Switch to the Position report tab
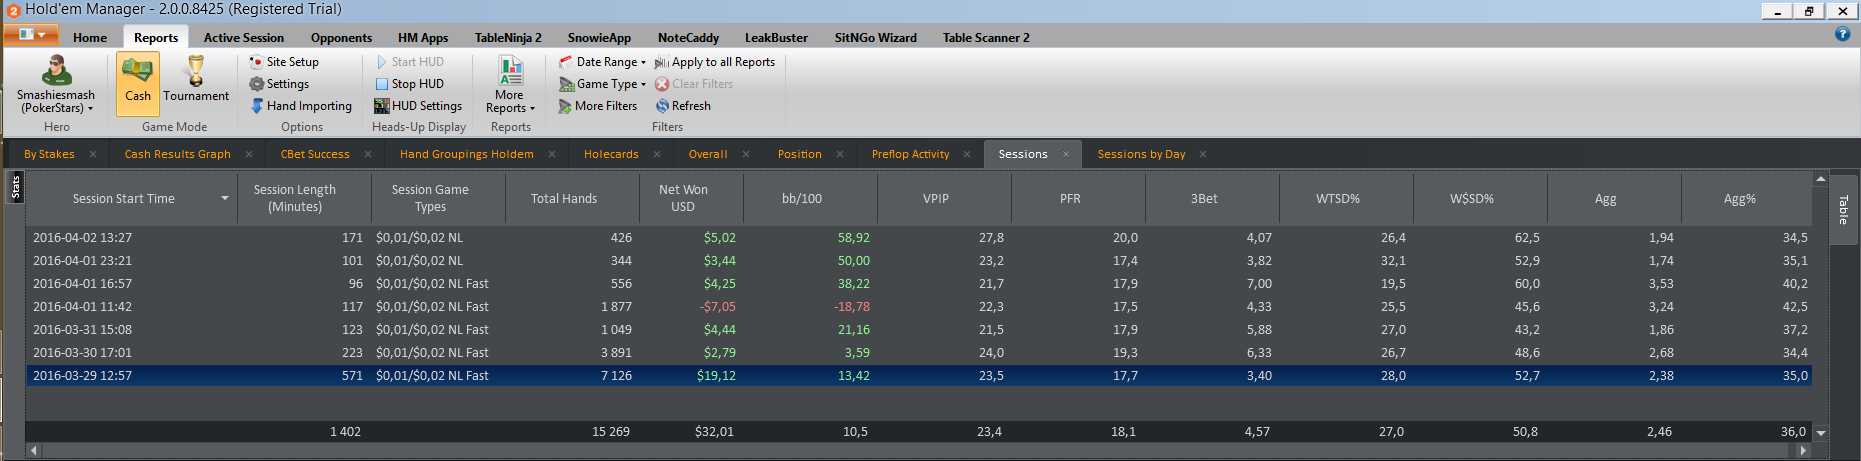 [799, 154]
